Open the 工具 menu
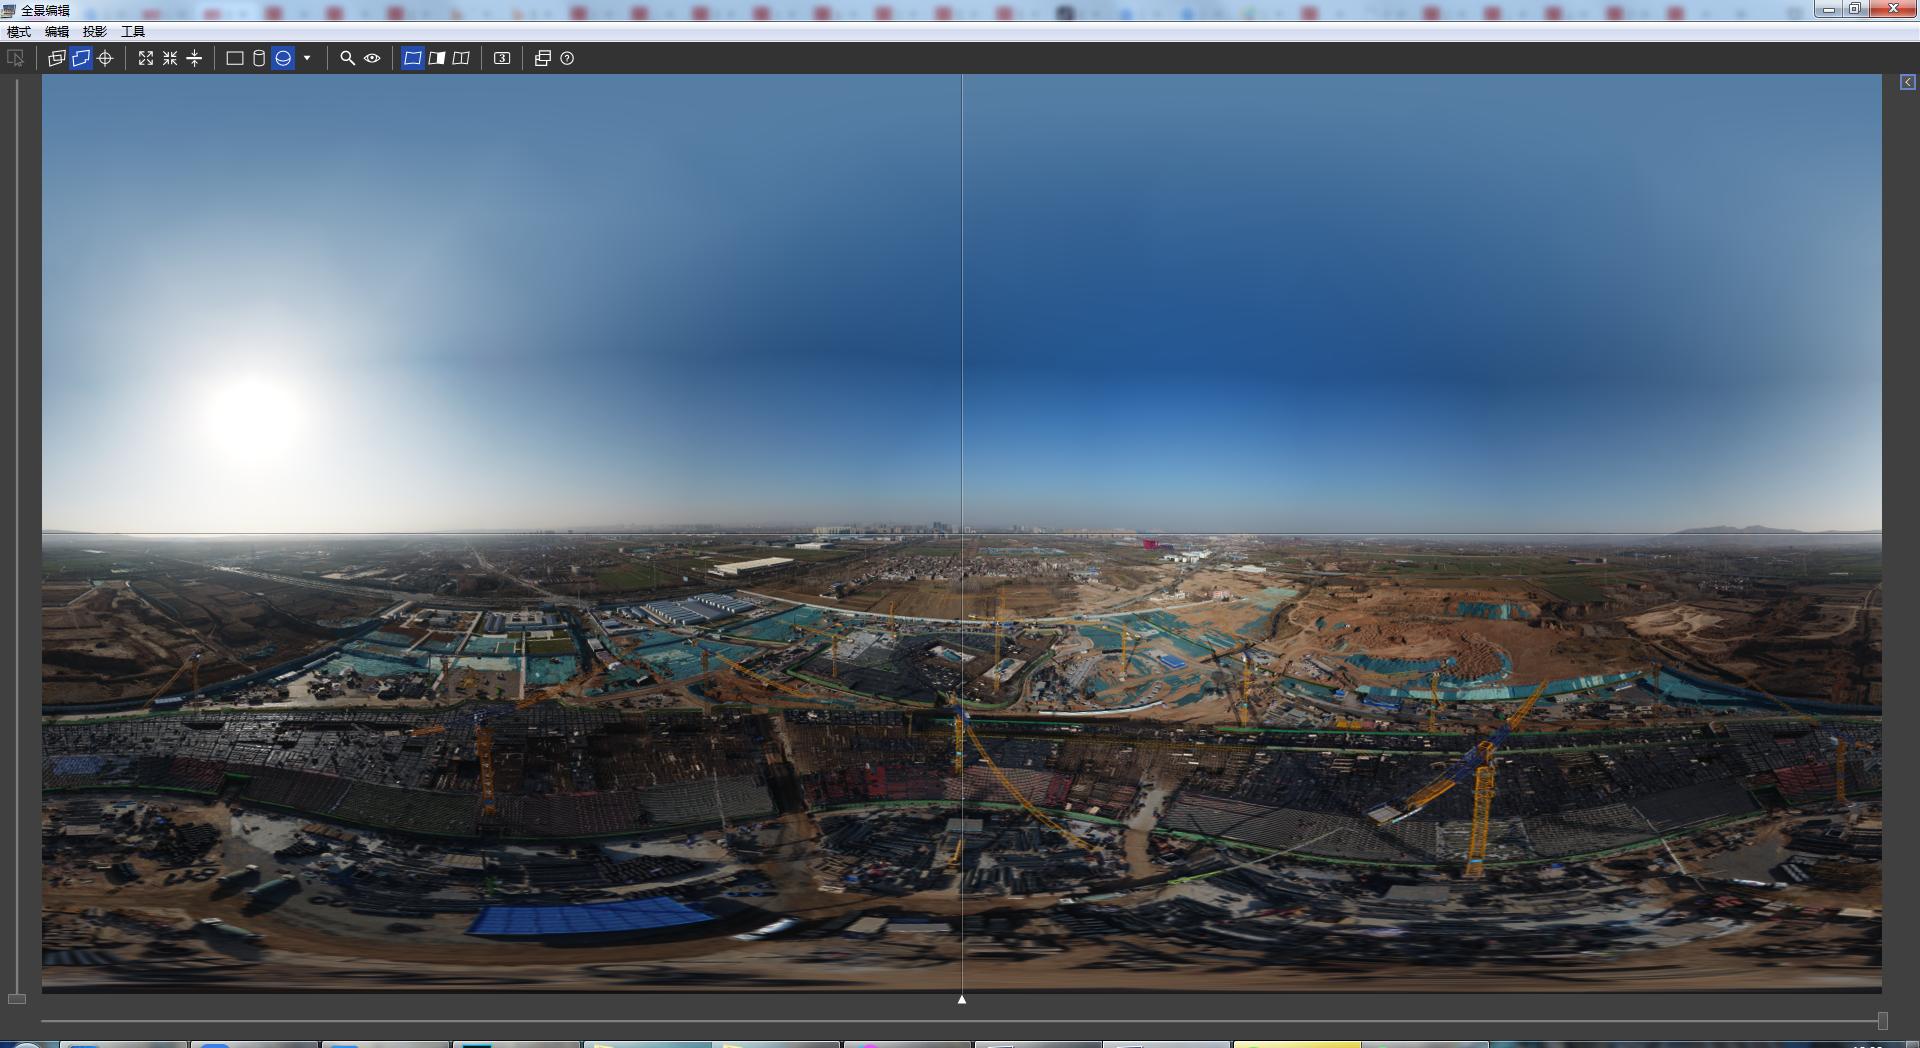The width and height of the screenshot is (1920, 1048). coord(133,32)
